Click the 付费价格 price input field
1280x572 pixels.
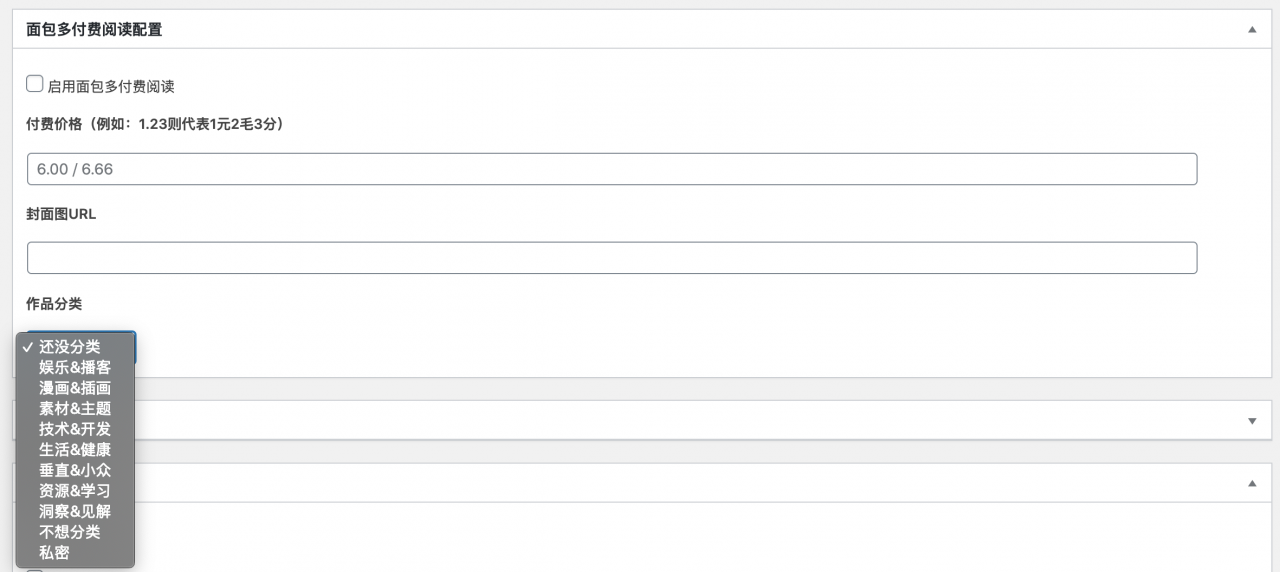(611, 169)
